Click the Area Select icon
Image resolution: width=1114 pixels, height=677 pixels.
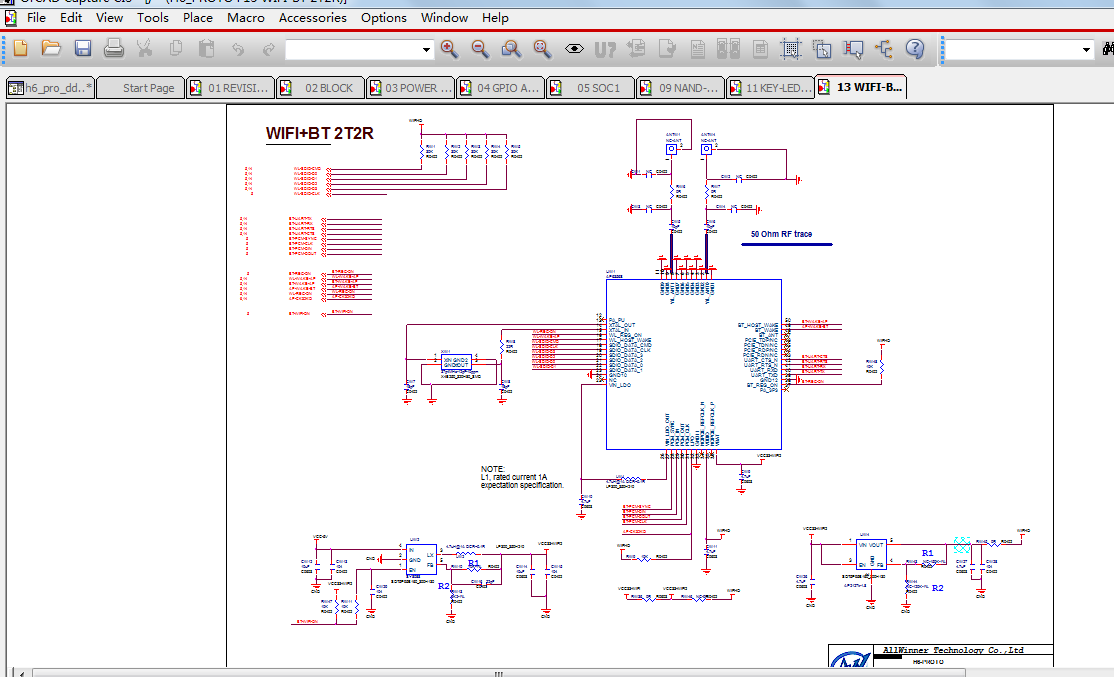click(x=822, y=48)
